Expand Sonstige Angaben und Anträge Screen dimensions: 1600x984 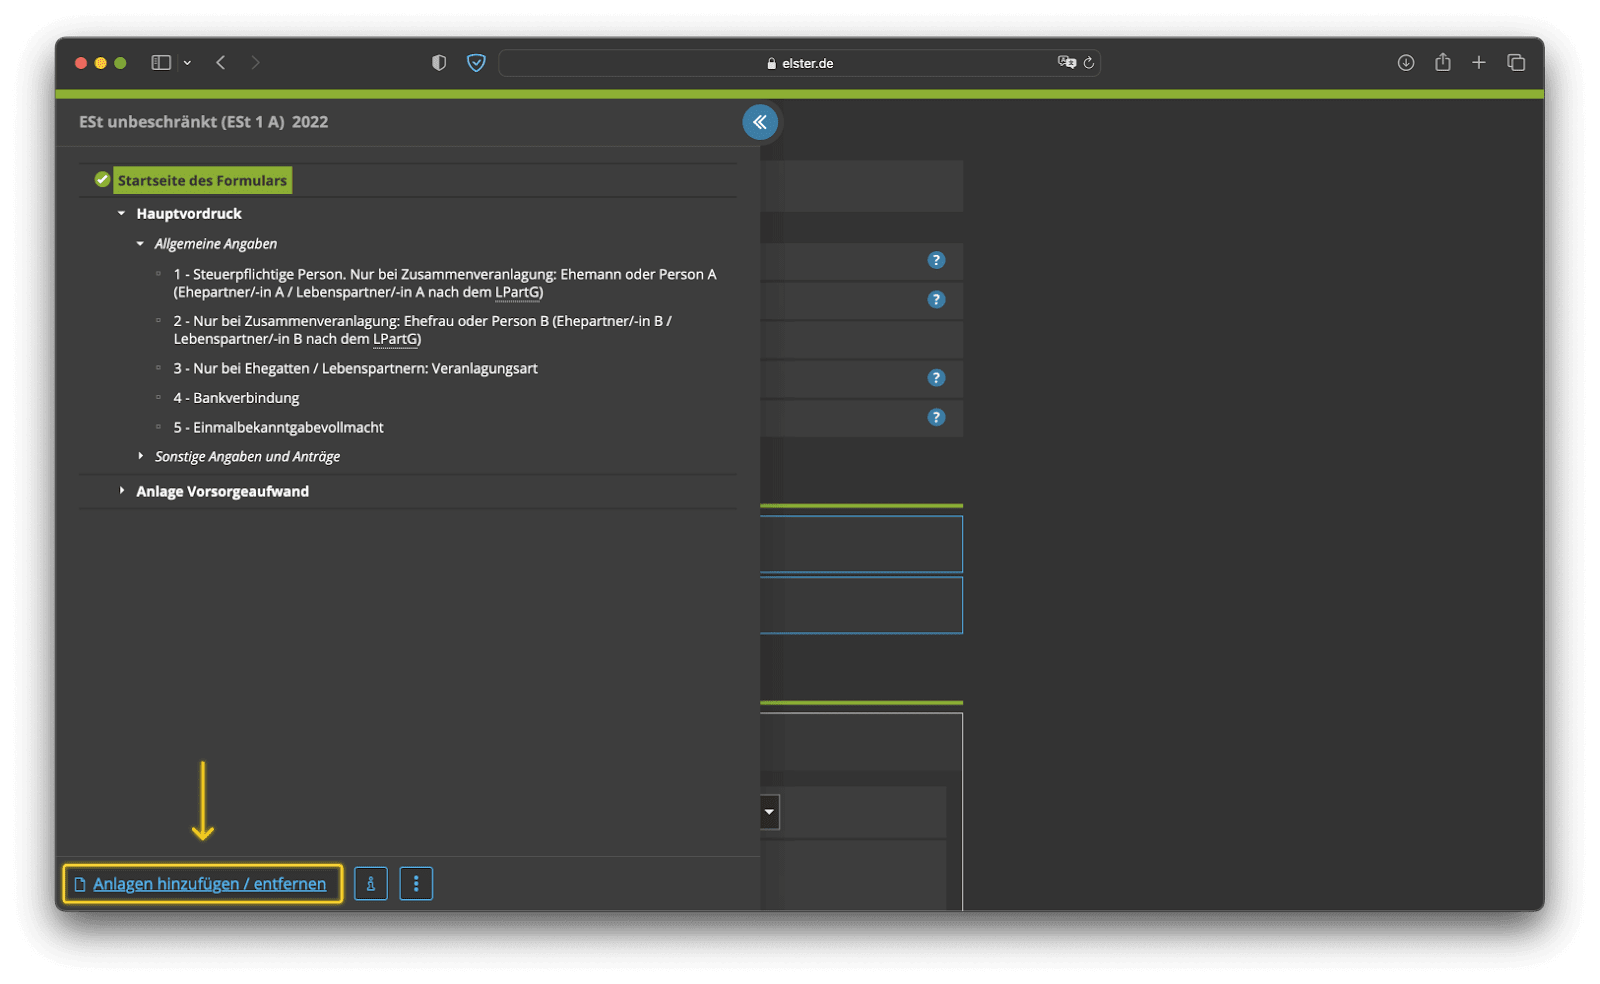[x=140, y=456]
